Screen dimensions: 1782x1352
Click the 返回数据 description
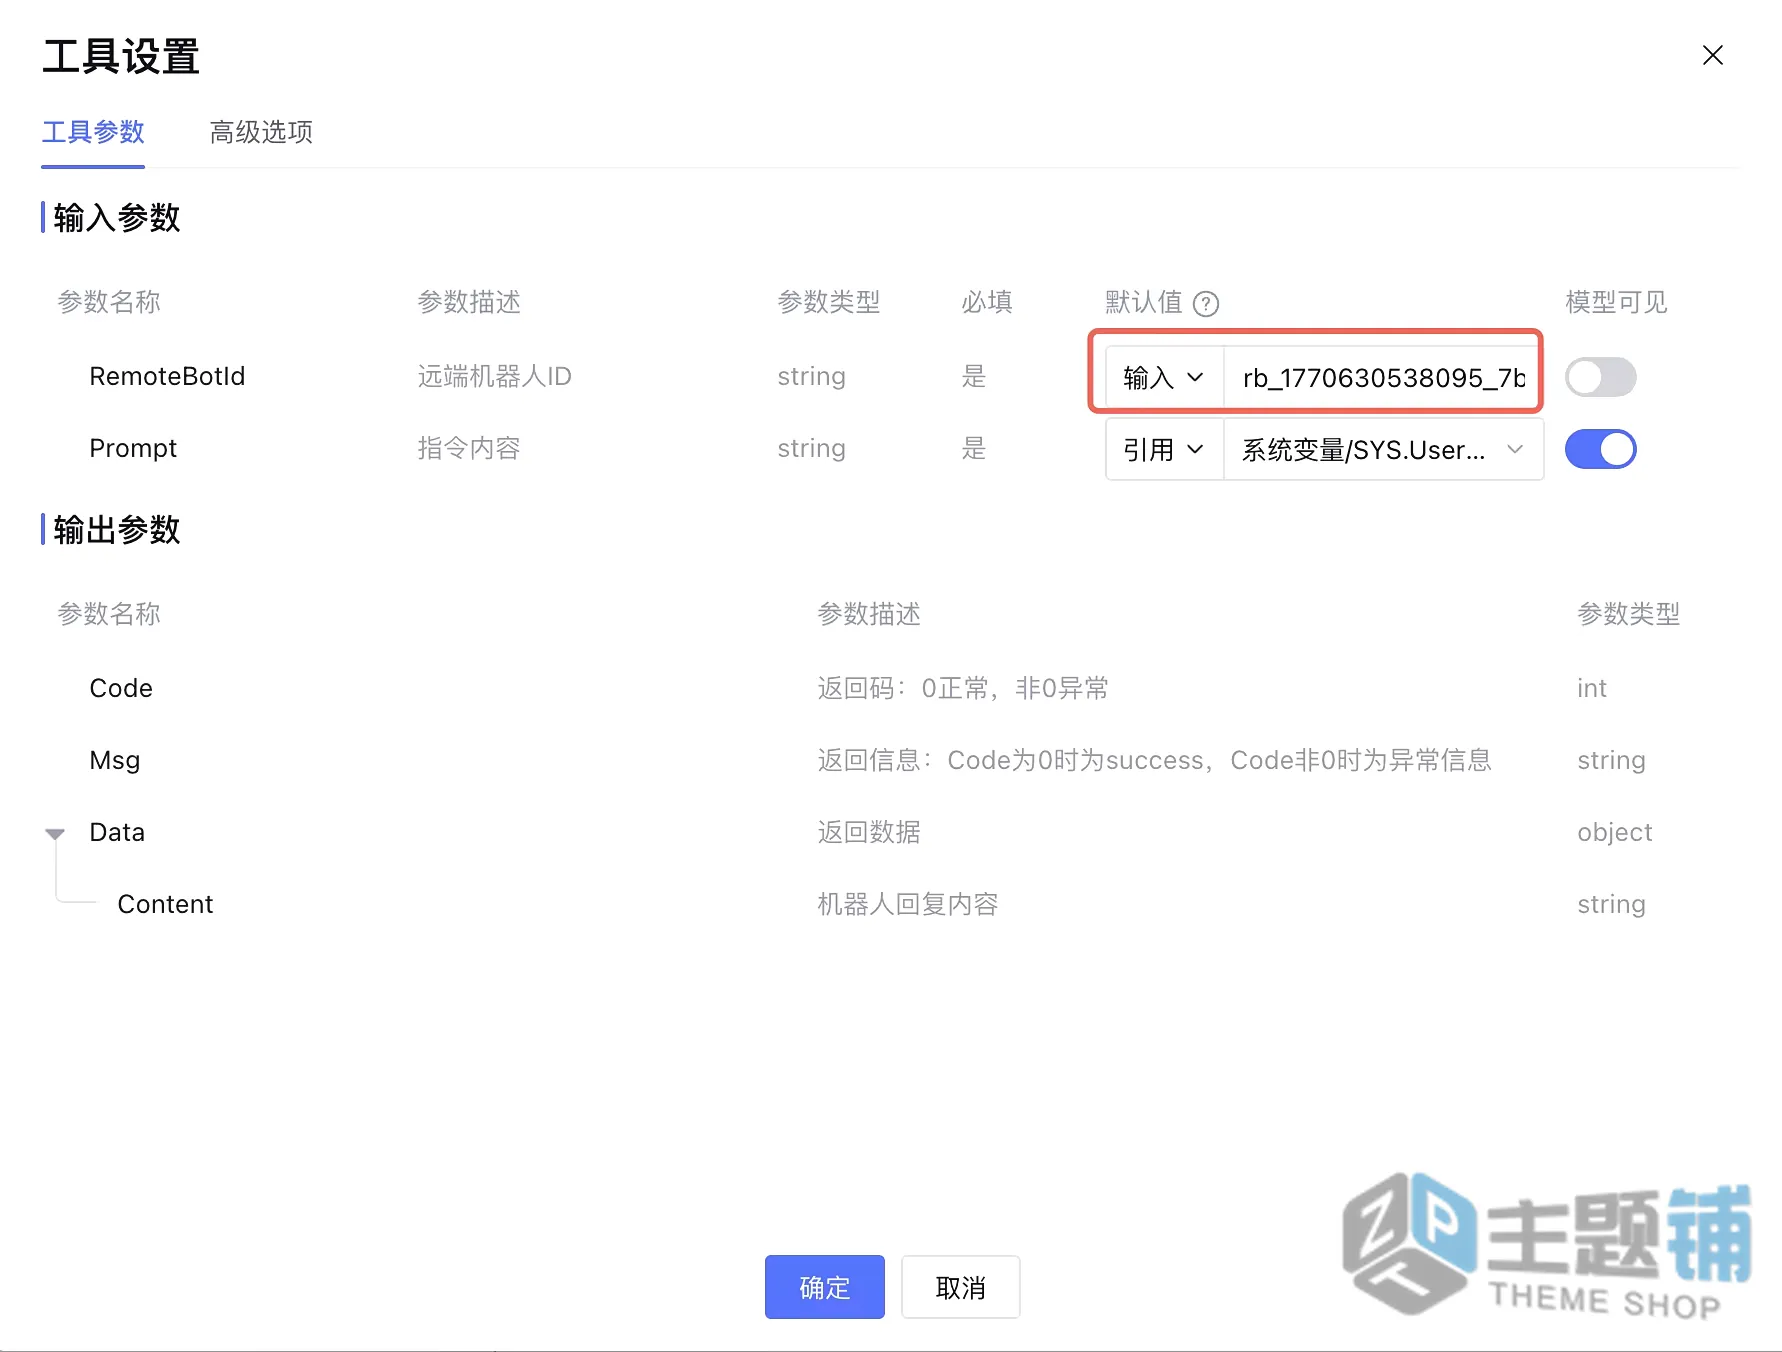pyautogui.click(x=869, y=832)
